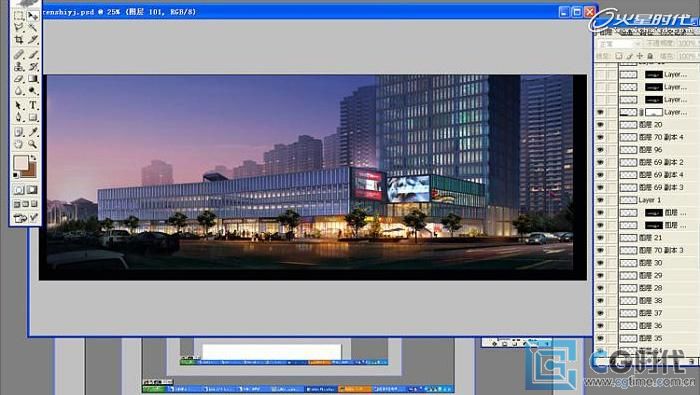Viewport: 700px width, 395px height.
Task: Select the Path Selection tool
Action: (19, 105)
